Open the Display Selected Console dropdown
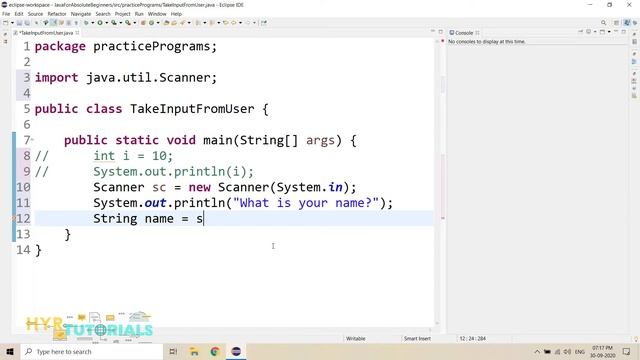 click(595, 31)
